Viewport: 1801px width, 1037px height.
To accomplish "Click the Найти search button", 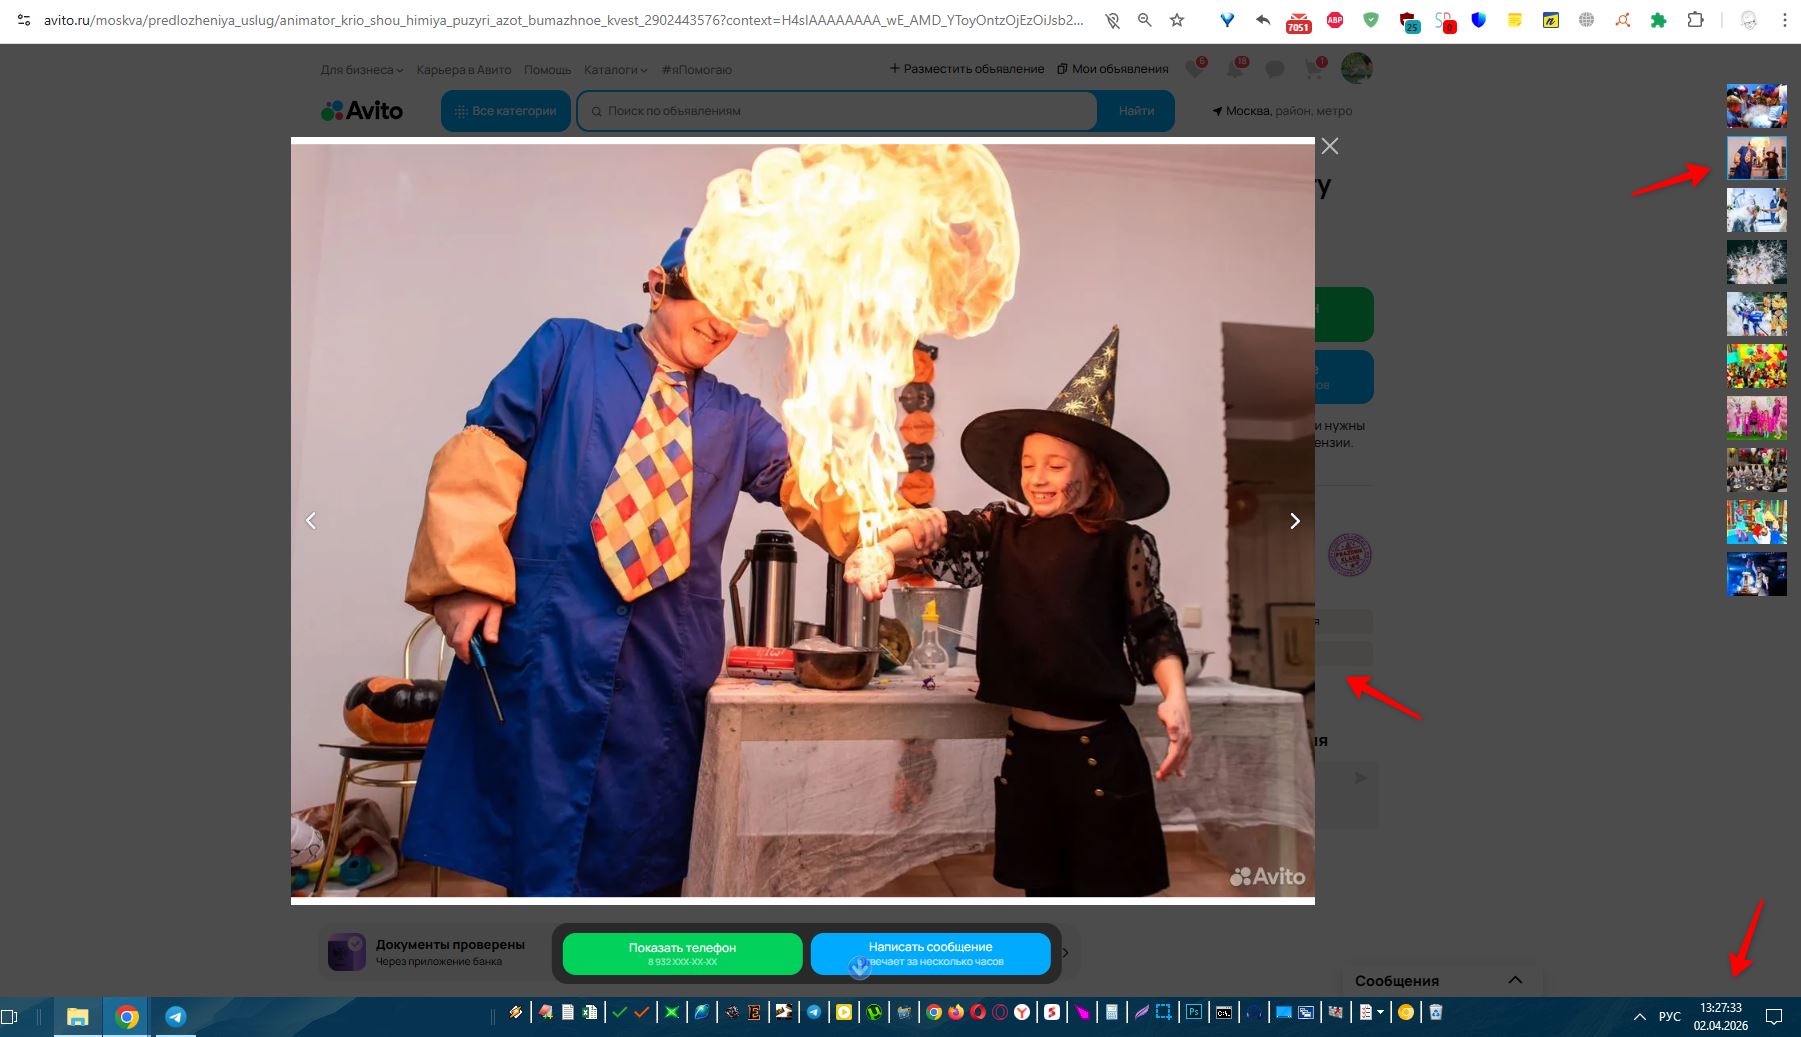I will (1136, 111).
